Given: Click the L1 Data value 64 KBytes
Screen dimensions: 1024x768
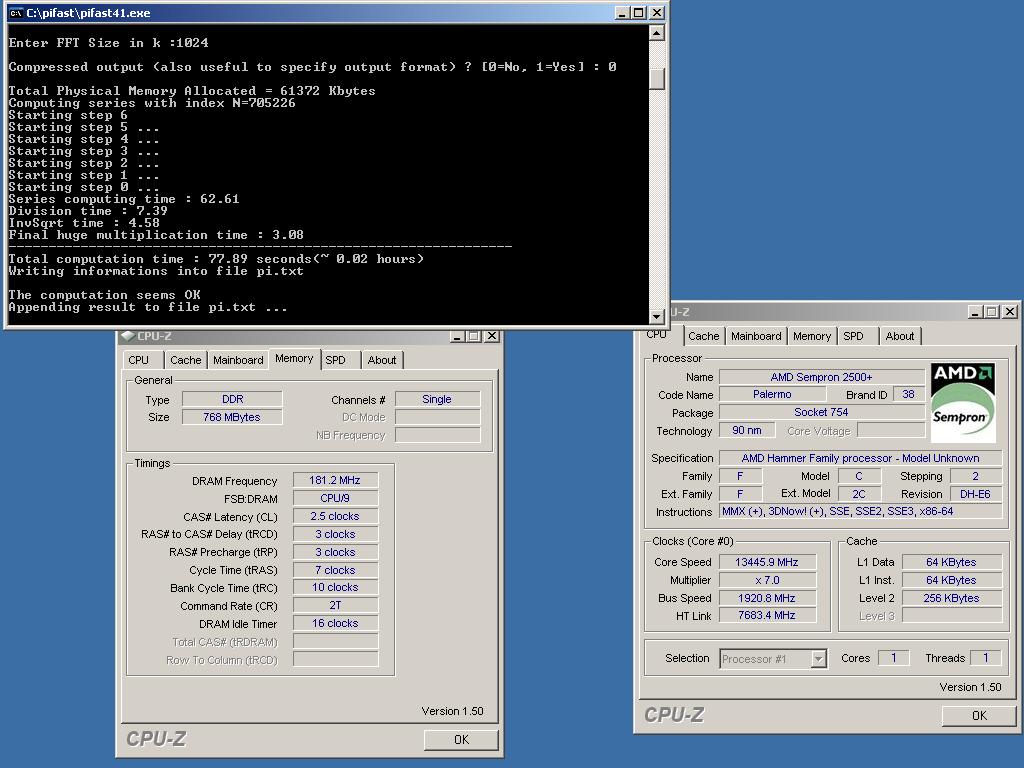Looking at the screenshot, I should point(952,562).
